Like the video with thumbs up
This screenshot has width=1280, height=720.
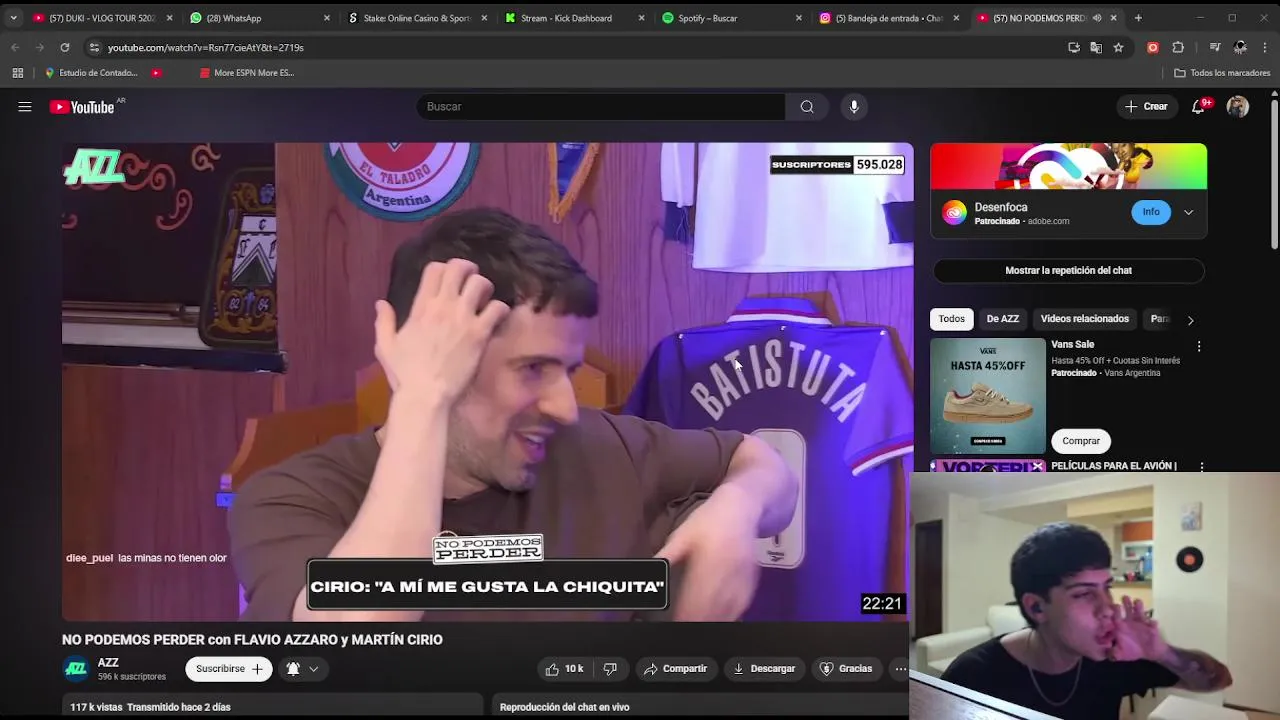(x=564, y=669)
